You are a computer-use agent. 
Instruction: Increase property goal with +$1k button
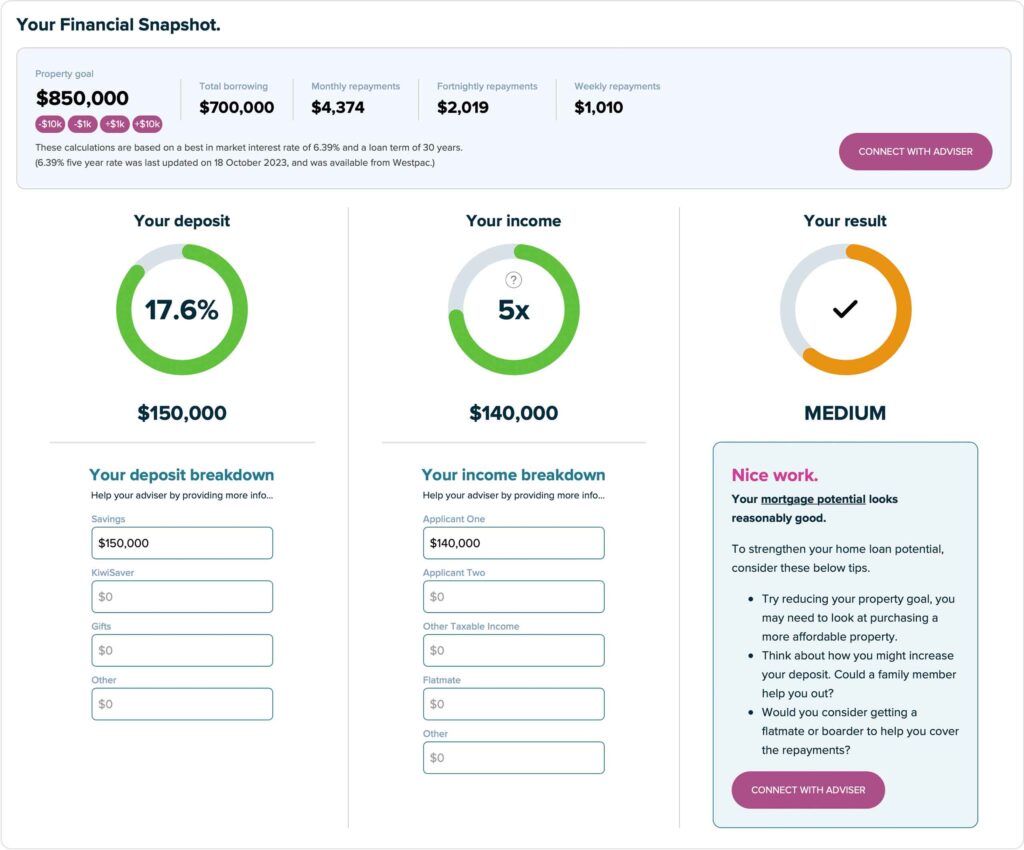coord(114,124)
